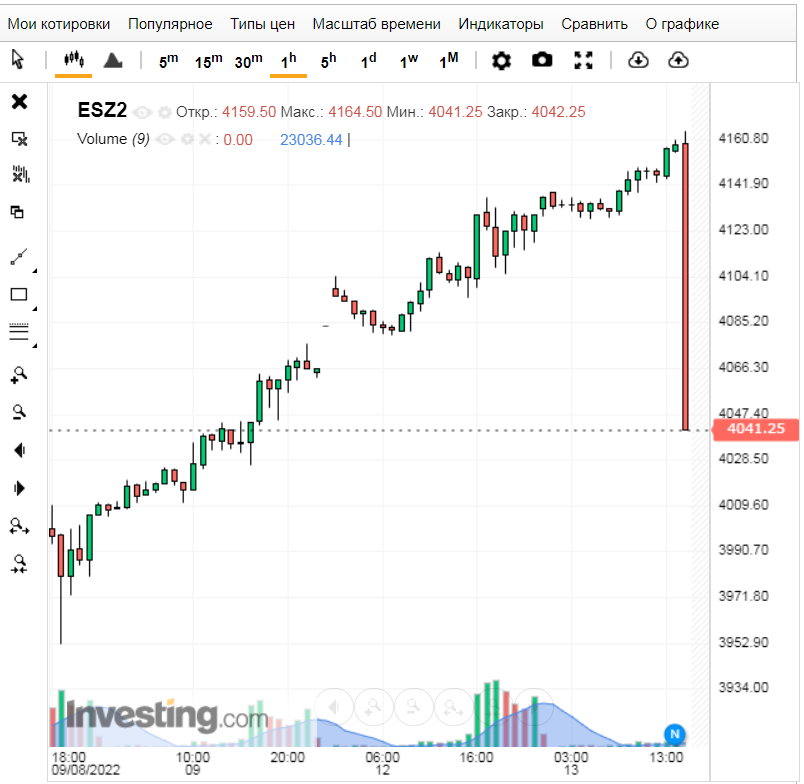Click the zoom-in magnifier in left sidebar
This screenshot has width=804, height=784.
pyautogui.click(x=19, y=375)
